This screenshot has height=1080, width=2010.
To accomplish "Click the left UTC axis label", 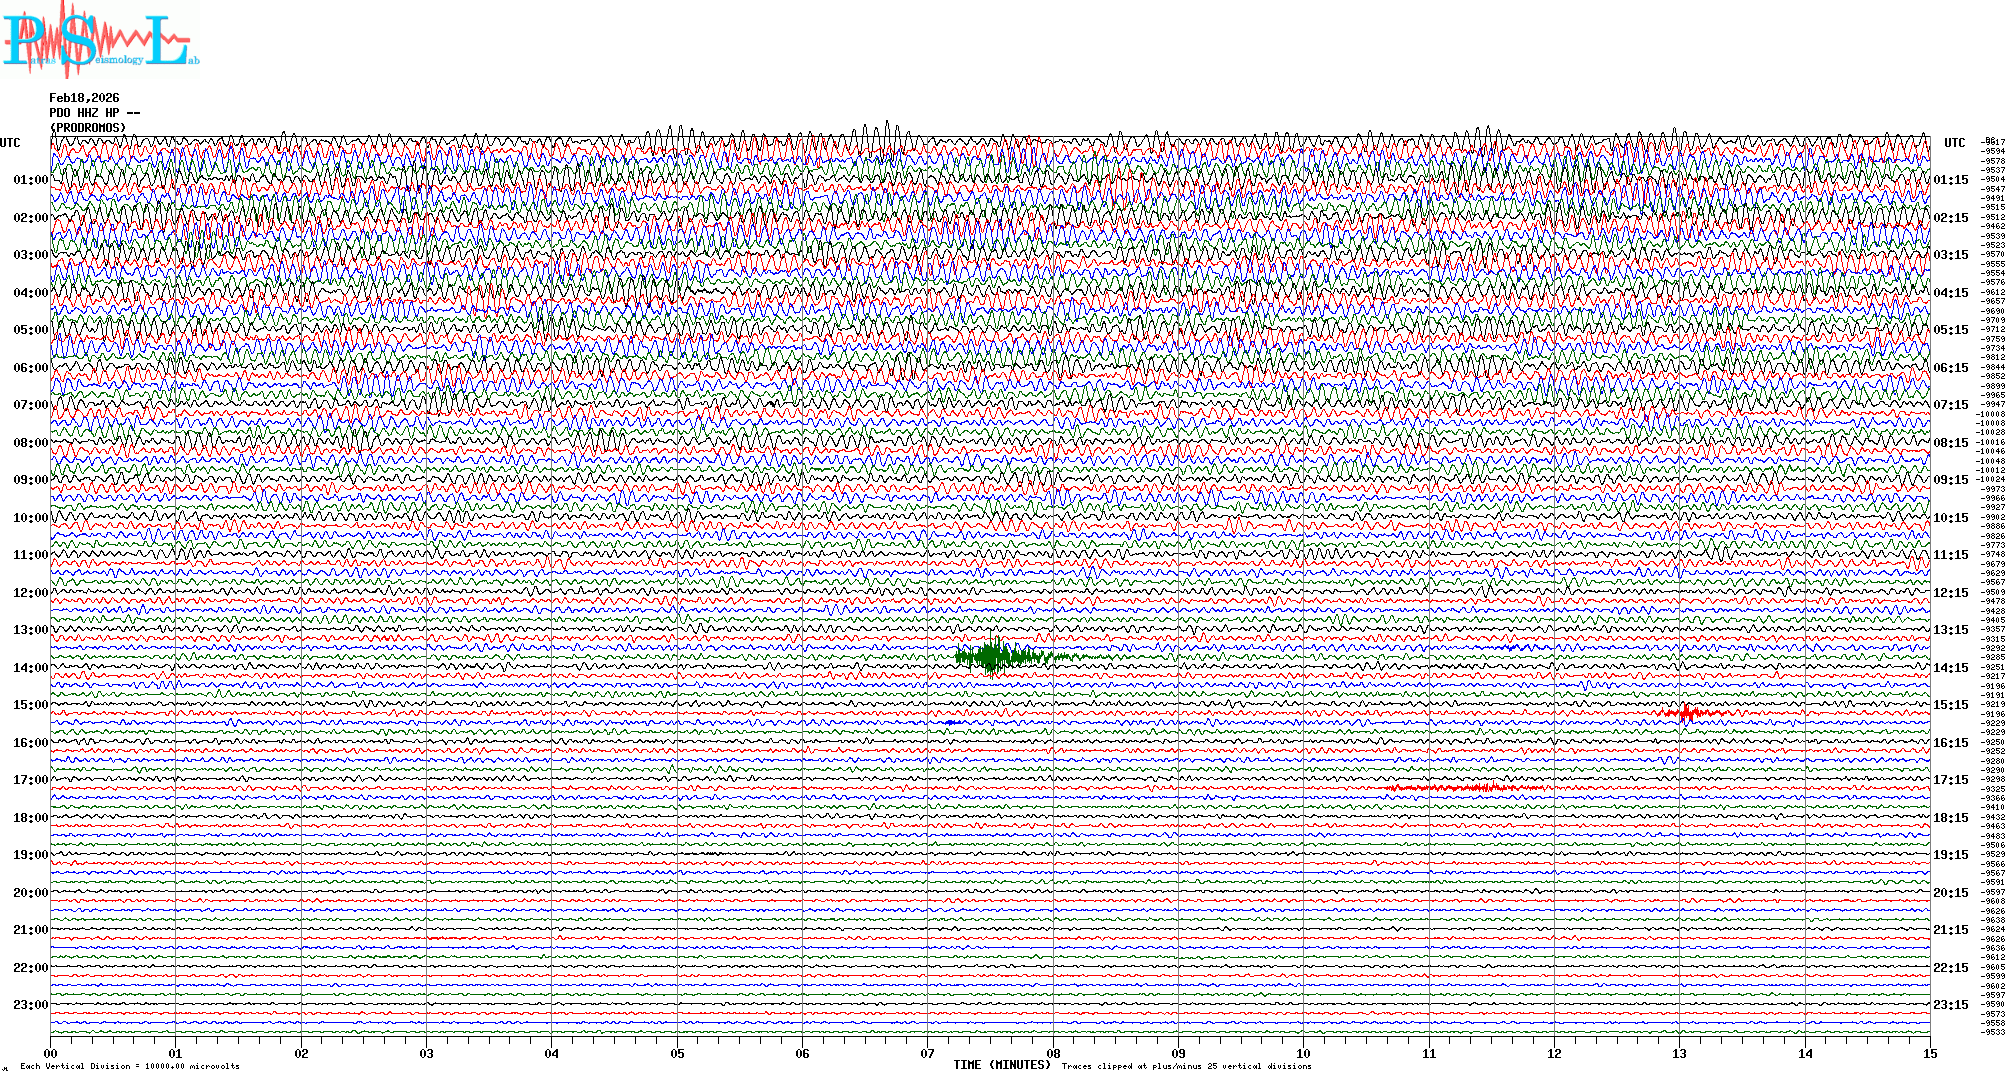I will 10,143.
